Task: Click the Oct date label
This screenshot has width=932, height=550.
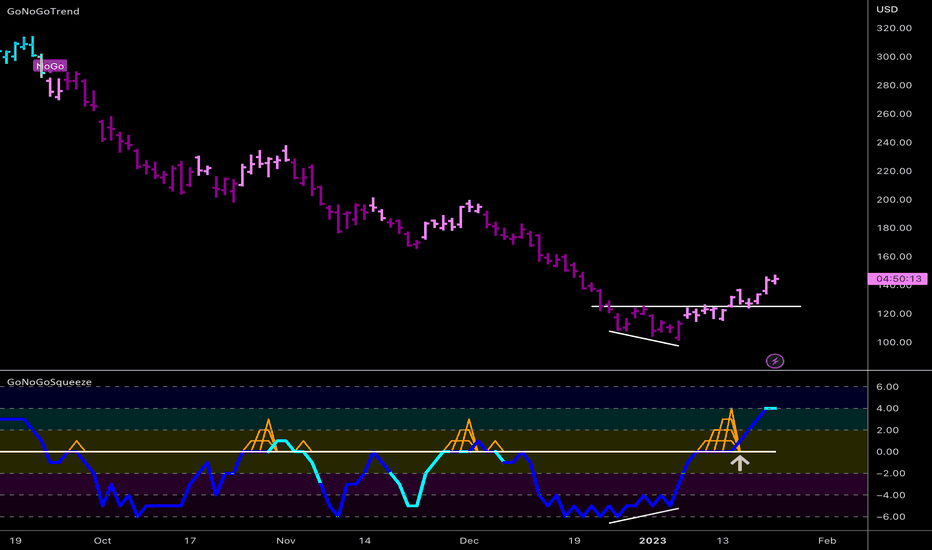Action: [102, 540]
